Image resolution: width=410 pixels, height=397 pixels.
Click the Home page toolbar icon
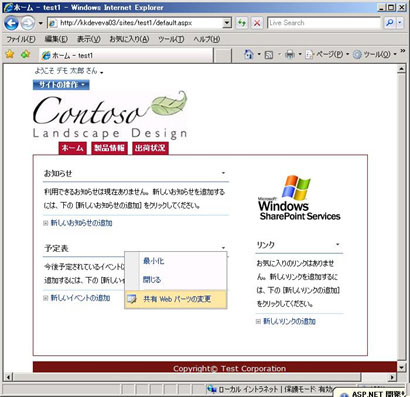tap(249, 54)
